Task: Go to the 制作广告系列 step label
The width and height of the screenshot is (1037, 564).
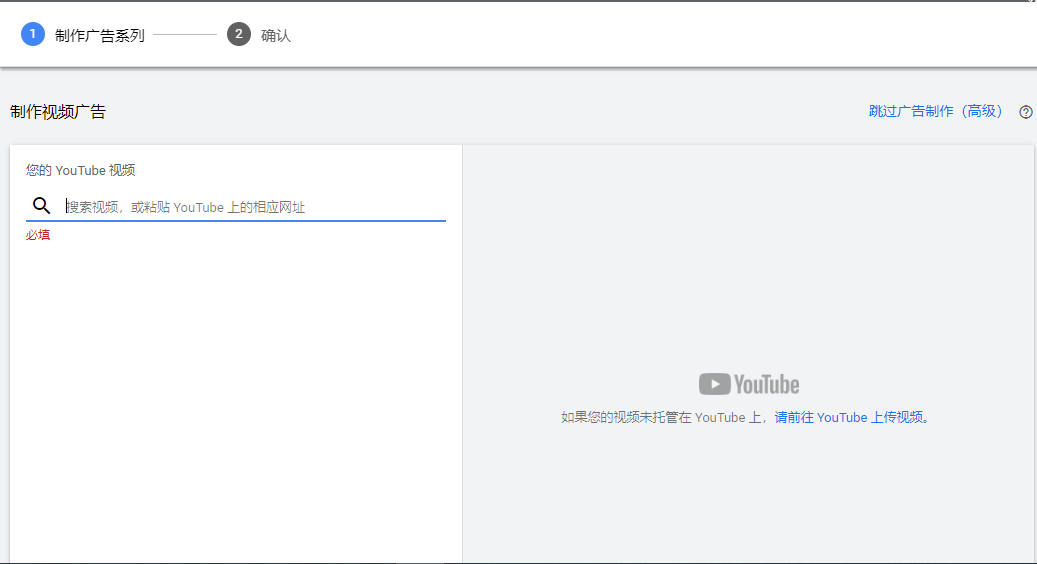Action: point(100,36)
